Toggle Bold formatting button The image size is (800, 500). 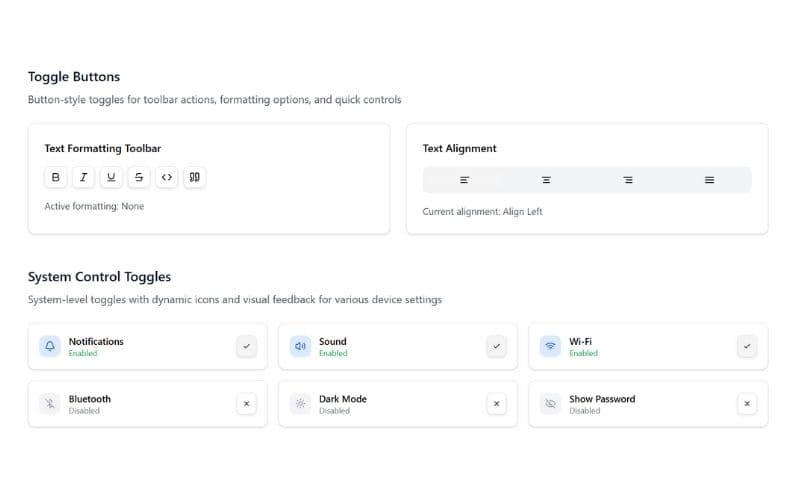(56, 177)
